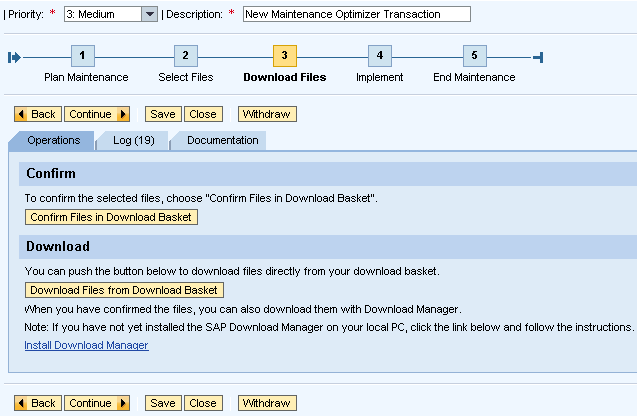Open the Install Download Manager link

[87, 345]
